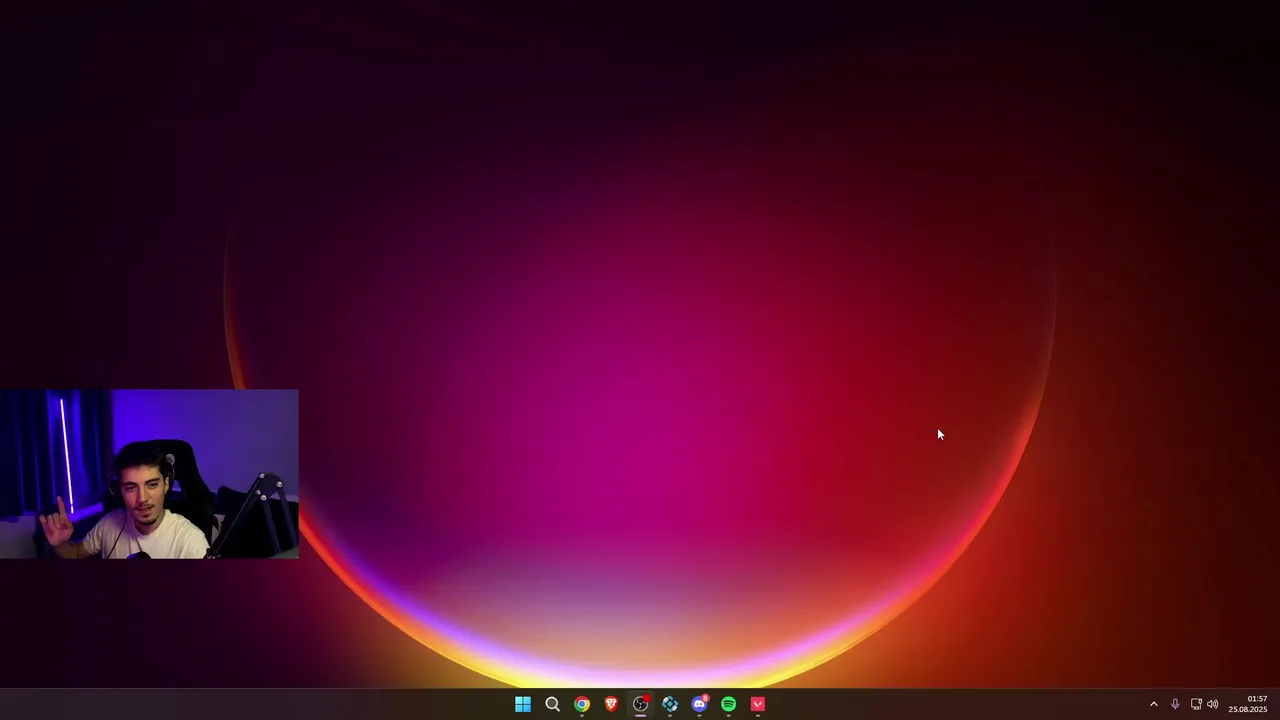Open Discord from the taskbar
1280x720 pixels.
coord(700,704)
